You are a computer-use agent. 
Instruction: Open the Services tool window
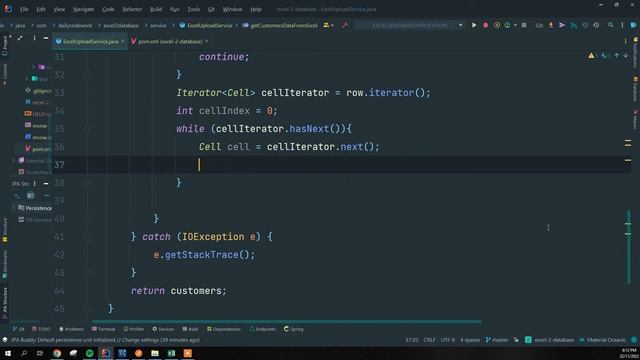click(x=163, y=329)
